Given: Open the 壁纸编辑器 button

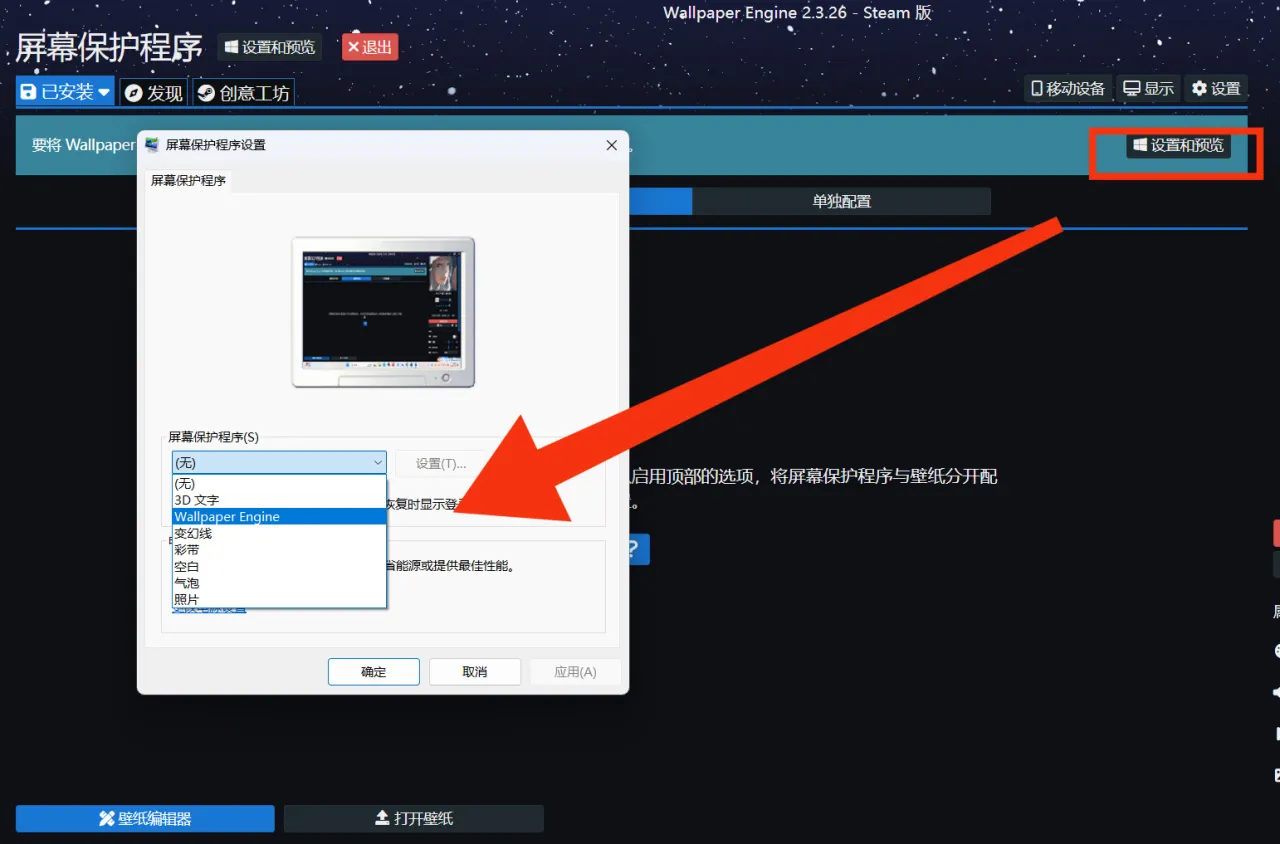Looking at the screenshot, I should (x=145, y=818).
